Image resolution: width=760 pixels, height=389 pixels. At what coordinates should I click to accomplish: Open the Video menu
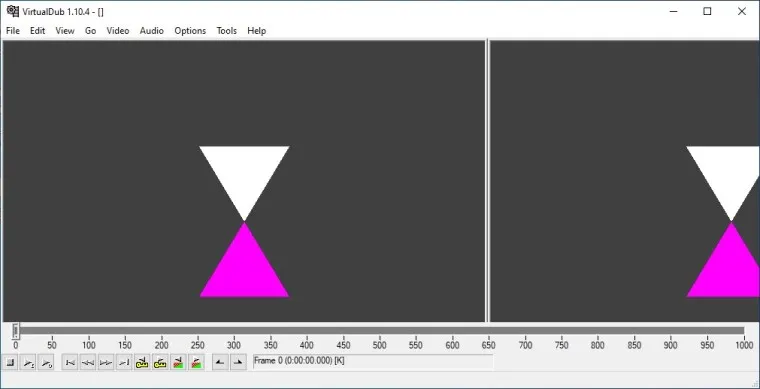(118, 31)
